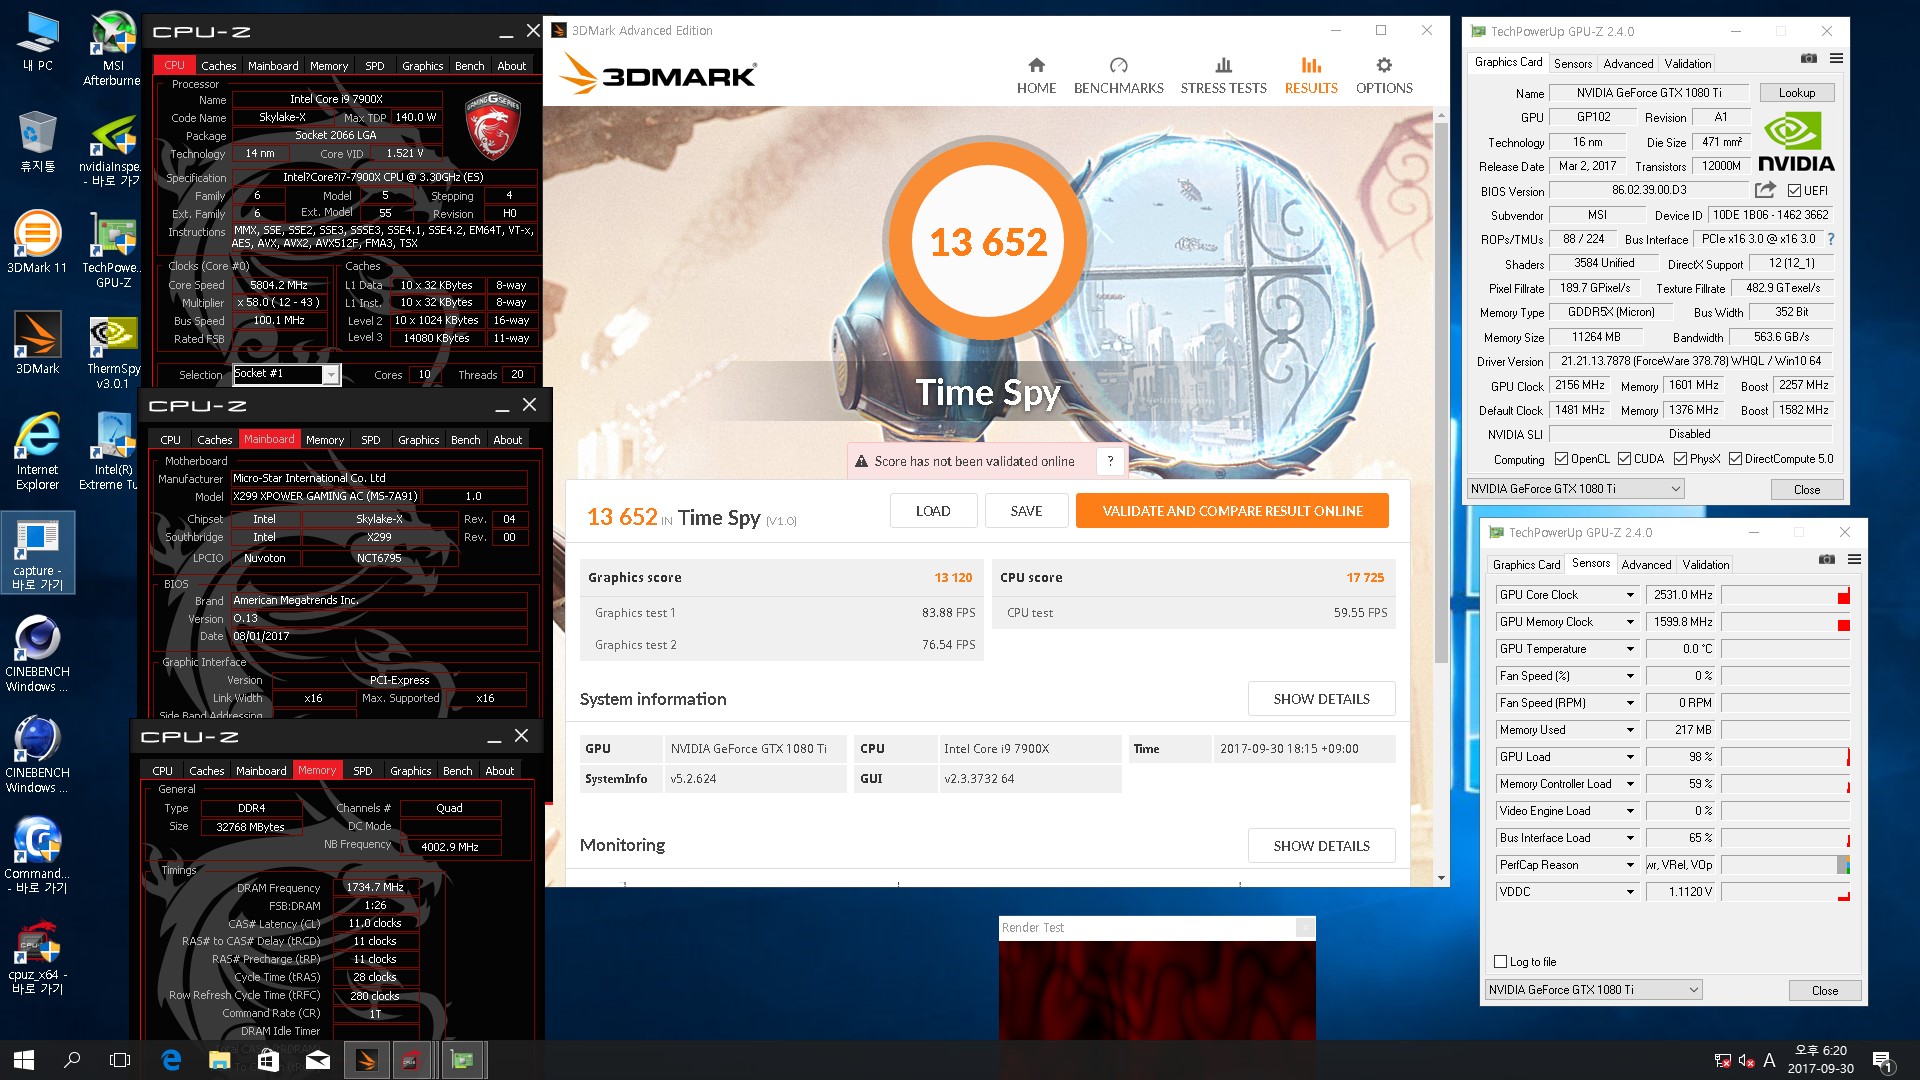The height and width of the screenshot is (1080, 1920).
Task: Open Internet Explorer desktop icon
Action: click(37, 452)
